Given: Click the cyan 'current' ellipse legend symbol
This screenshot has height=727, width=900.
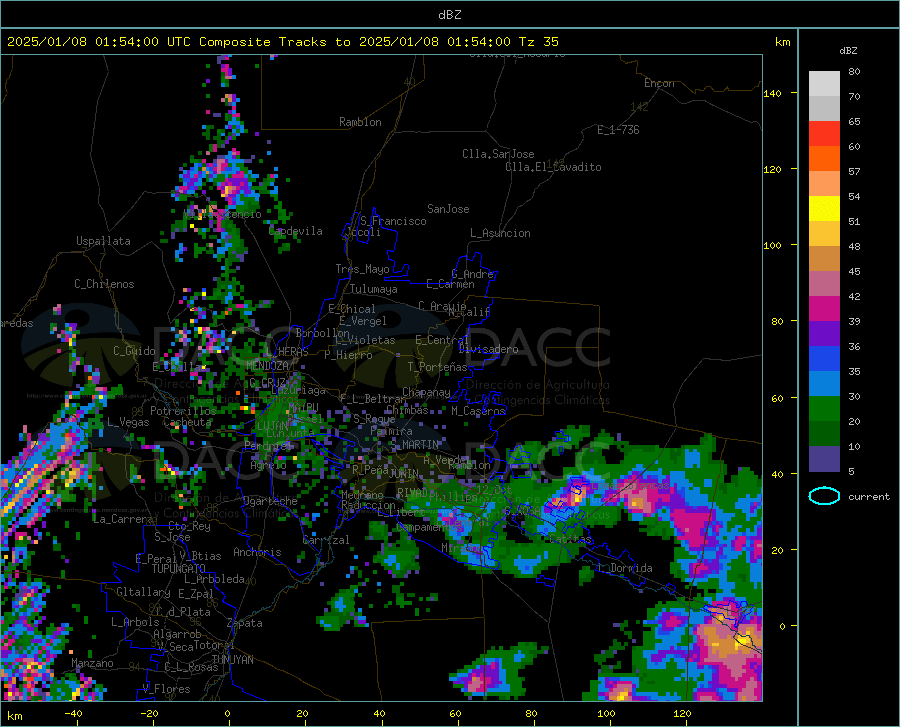Looking at the screenshot, I should [x=824, y=496].
